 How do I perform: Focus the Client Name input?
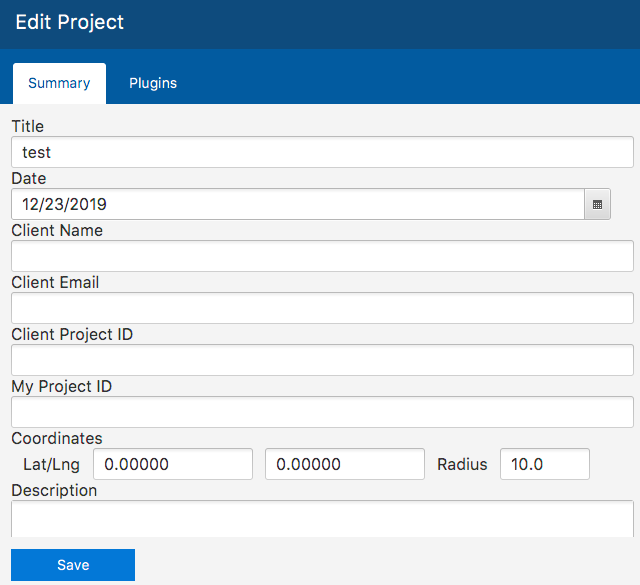tap(322, 256)
